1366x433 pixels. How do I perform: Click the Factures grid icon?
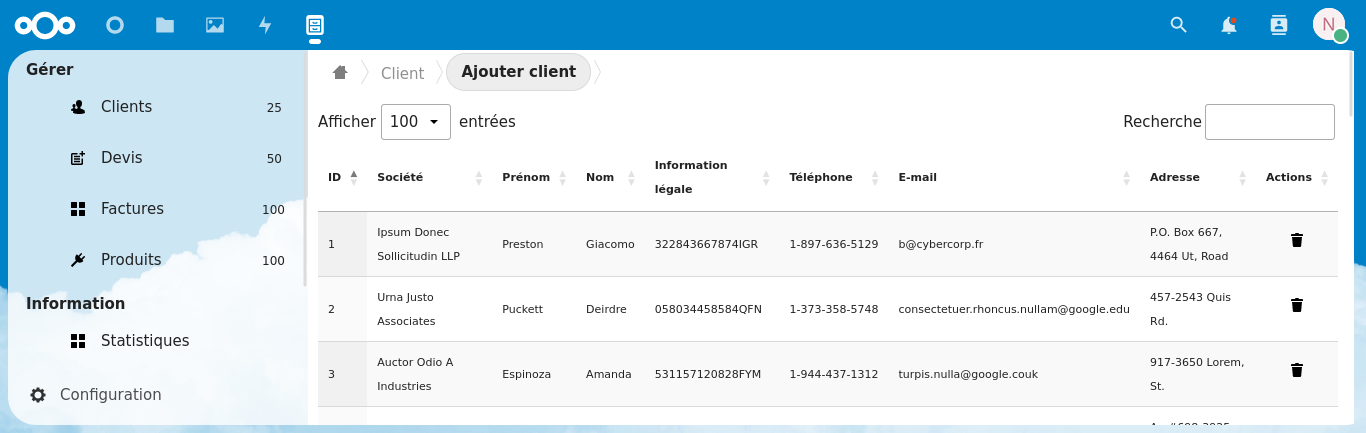(78, 209)
